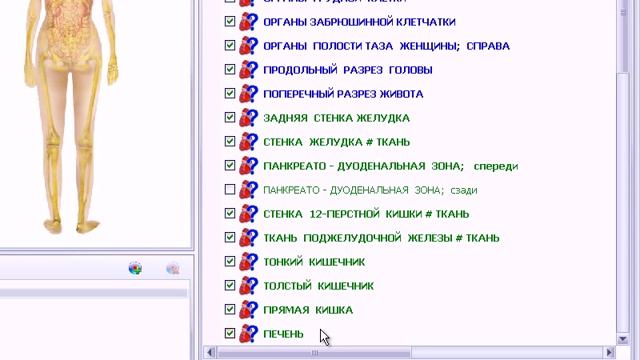This screenshot has width=640, height=360.
Task: Click the icon beside ОРГАНЫ ПОЛОСТИ ТАЗА ЖЕНЩИНЫ
Action: click(248, 46)
